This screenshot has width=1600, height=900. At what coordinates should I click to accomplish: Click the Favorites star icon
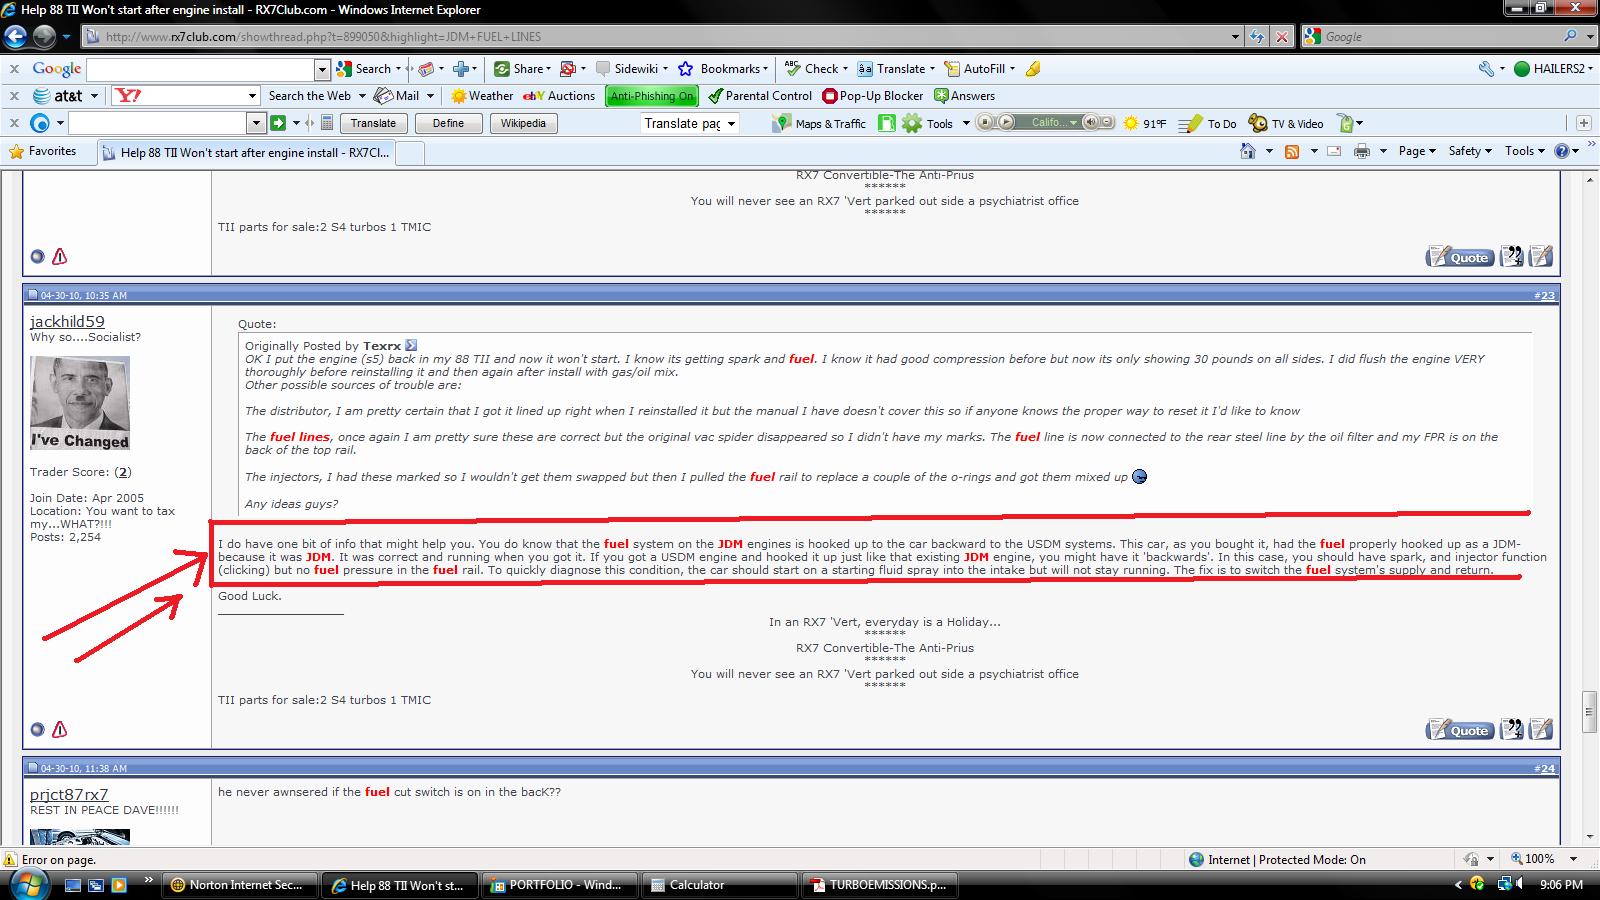(x=16, y=151)
